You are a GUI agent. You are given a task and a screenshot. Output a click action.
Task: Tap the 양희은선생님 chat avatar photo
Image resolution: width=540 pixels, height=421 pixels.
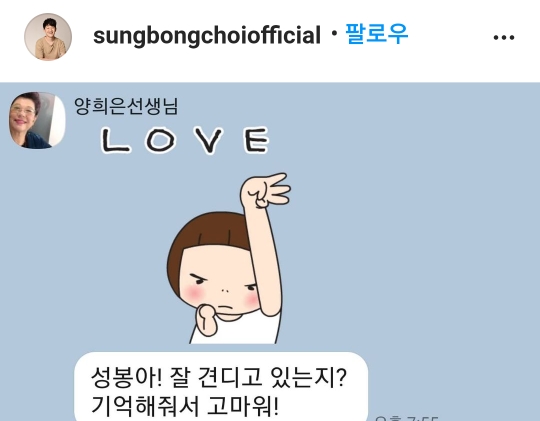coord(37,121)
